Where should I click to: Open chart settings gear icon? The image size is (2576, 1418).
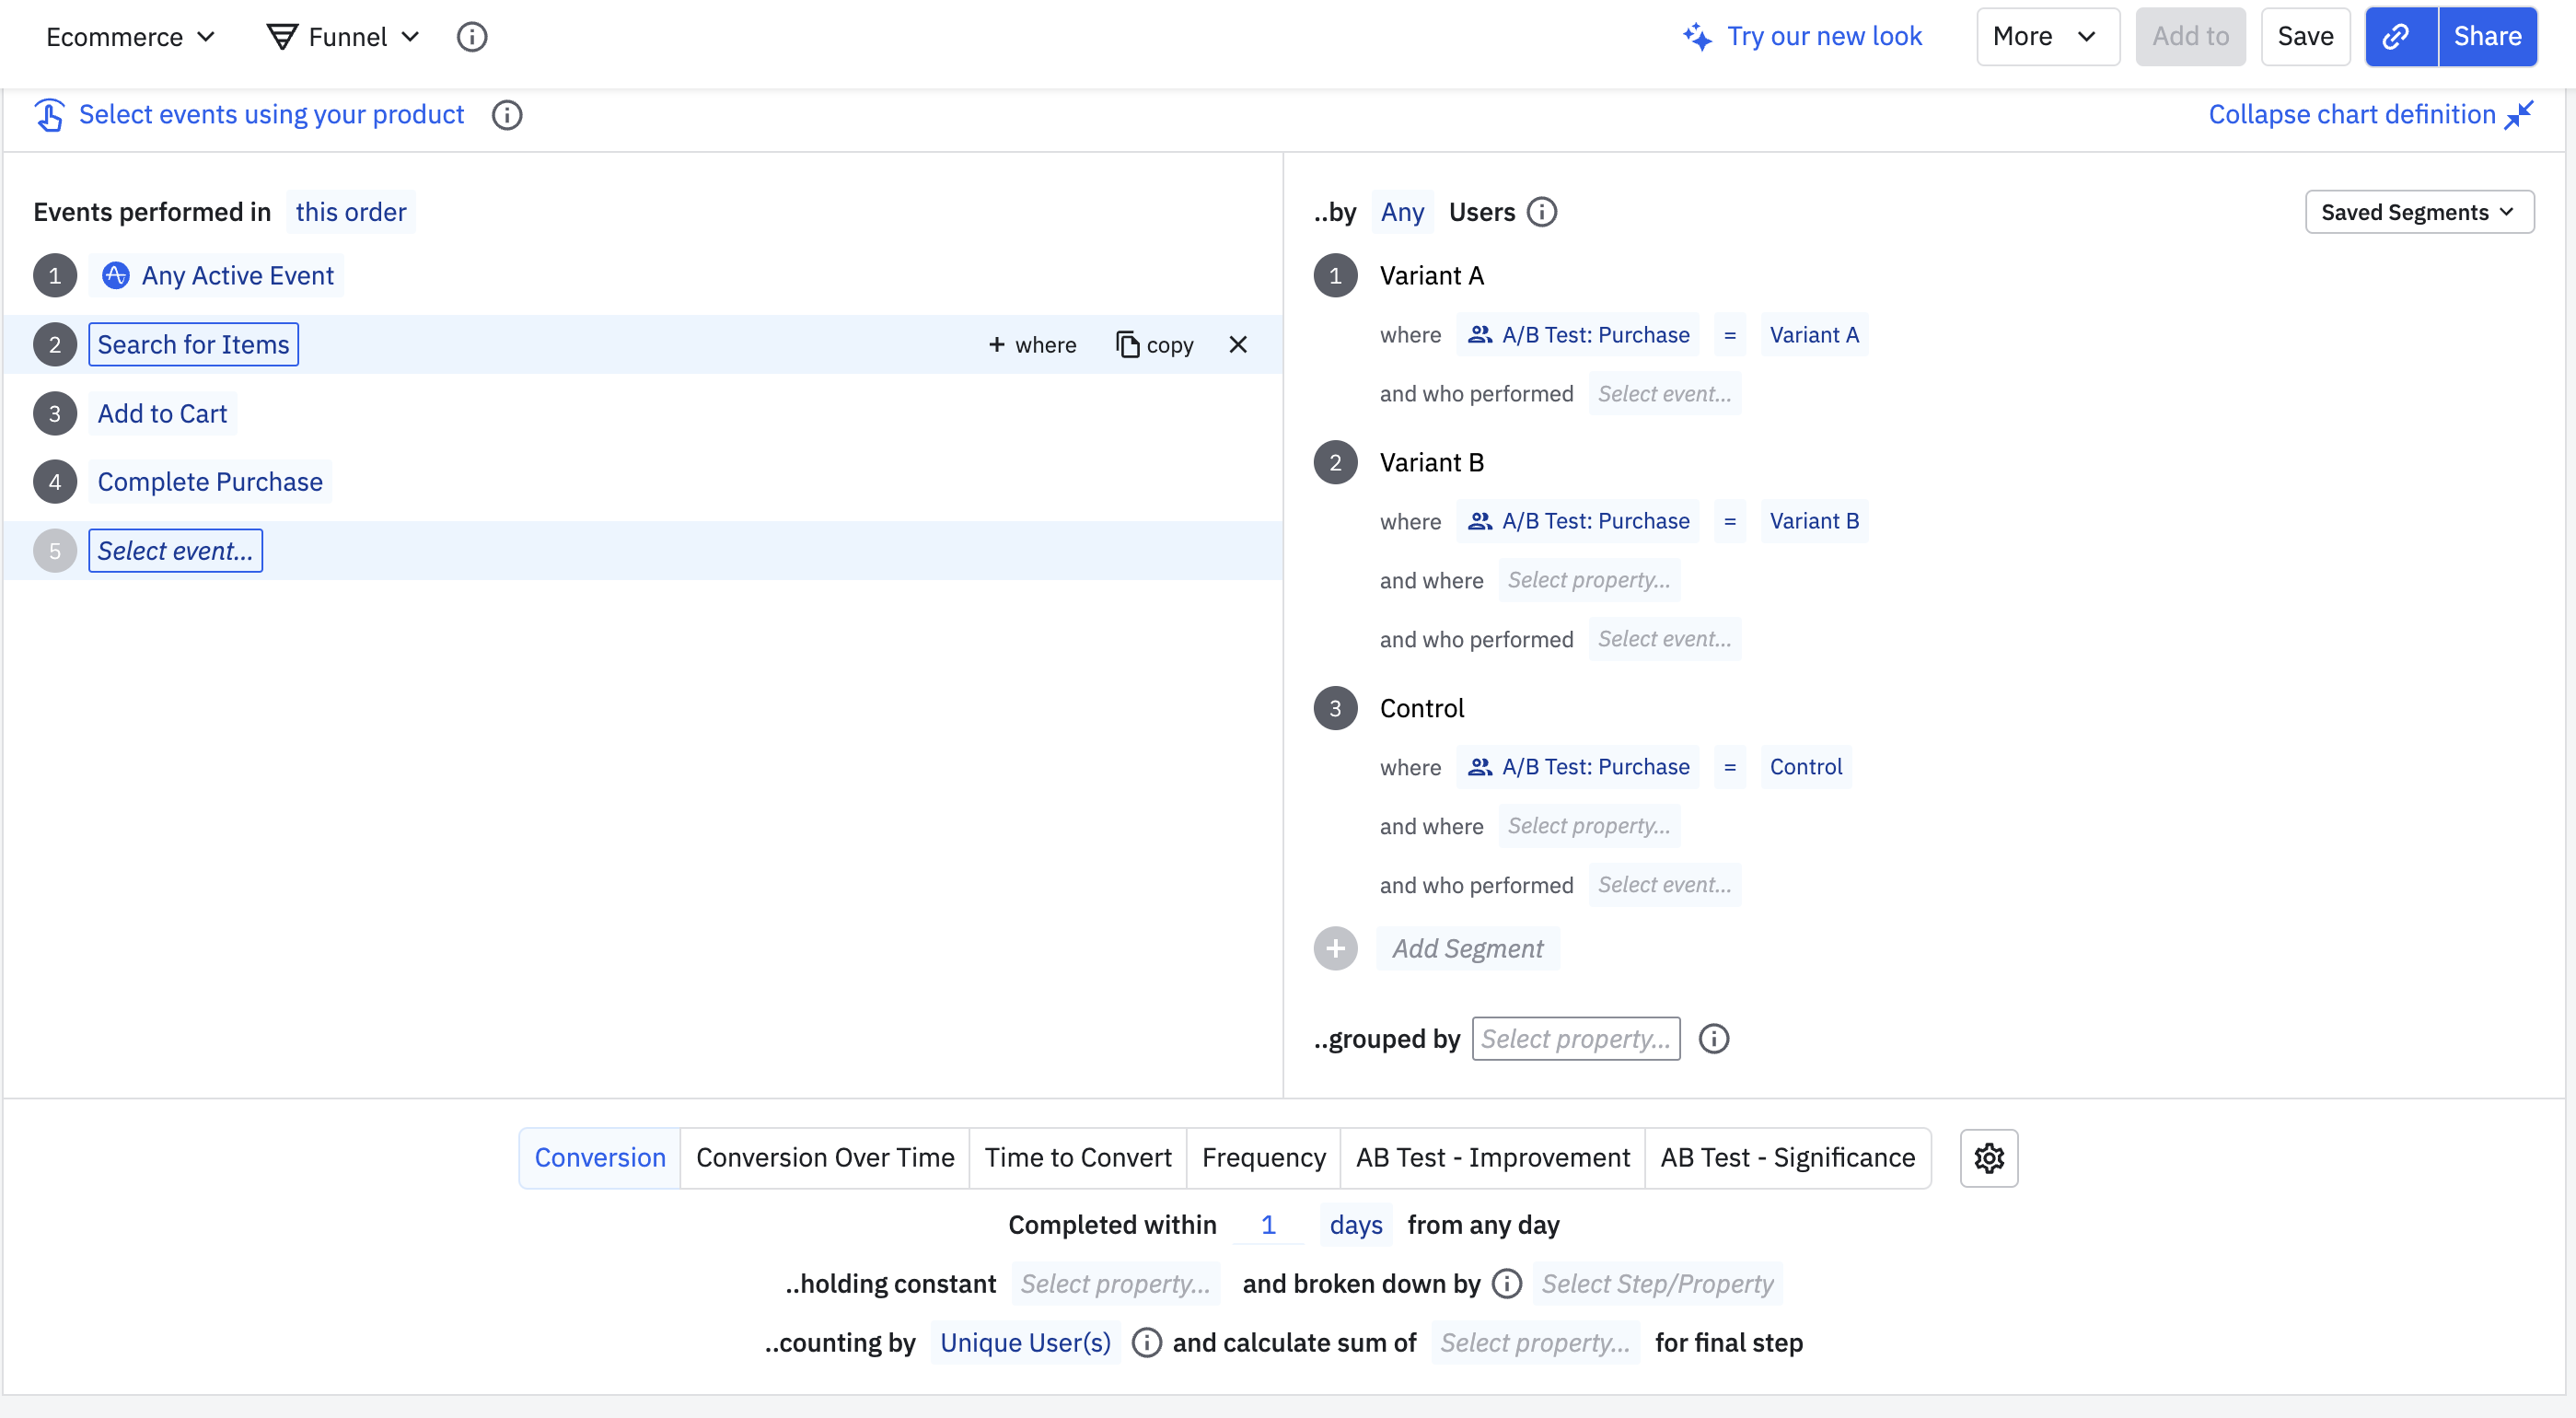tap(1988, 1158)
